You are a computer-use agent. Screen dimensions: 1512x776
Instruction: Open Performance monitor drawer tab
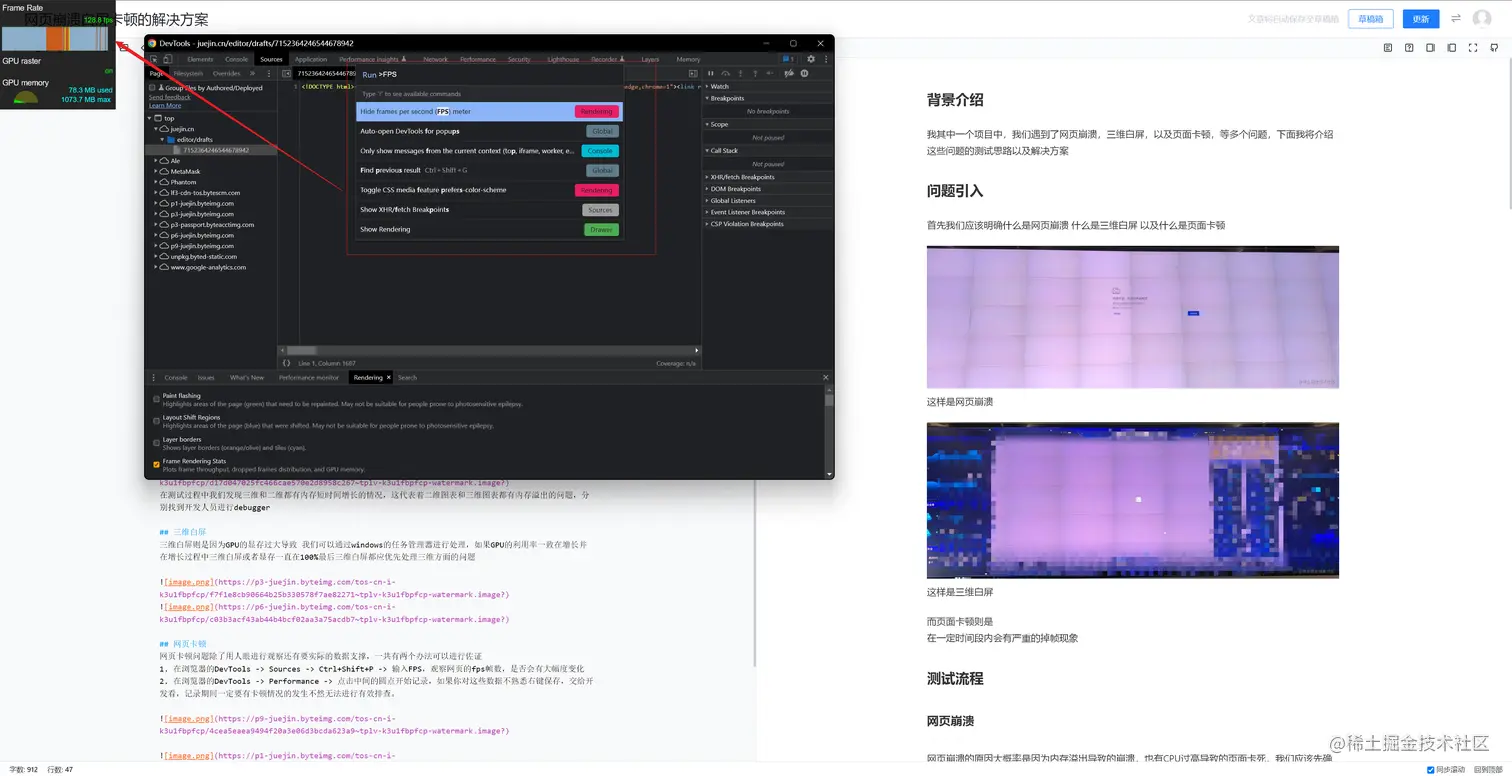(x=309, y=378)
